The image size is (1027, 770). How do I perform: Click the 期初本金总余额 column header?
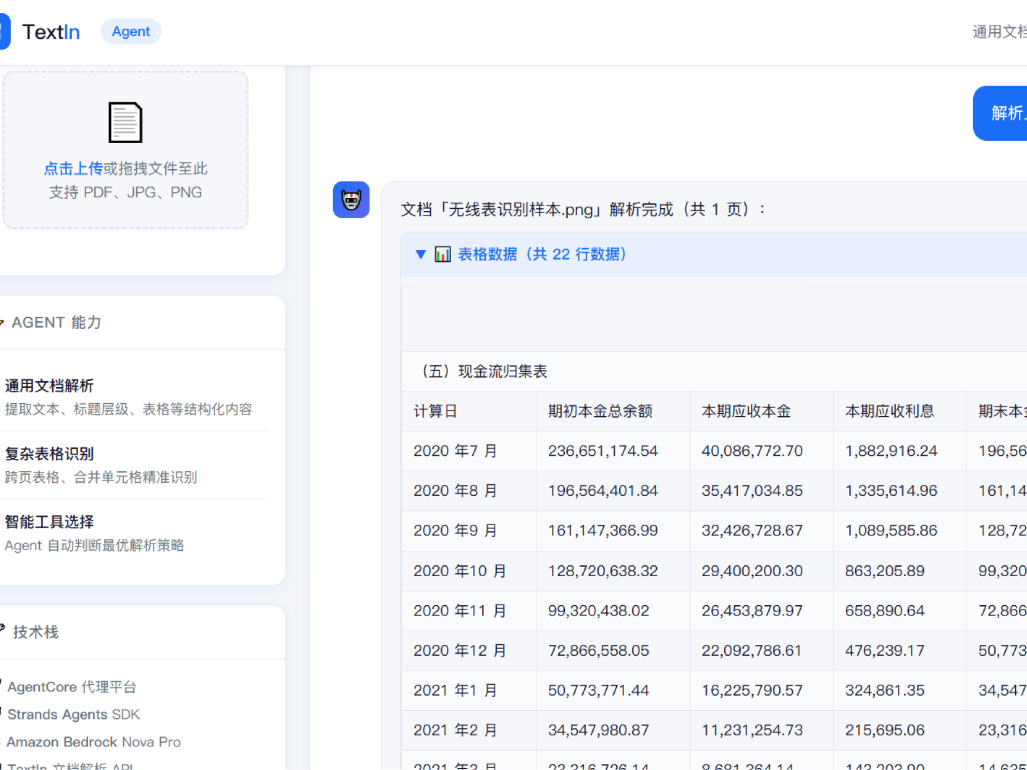tap(600, 411)
